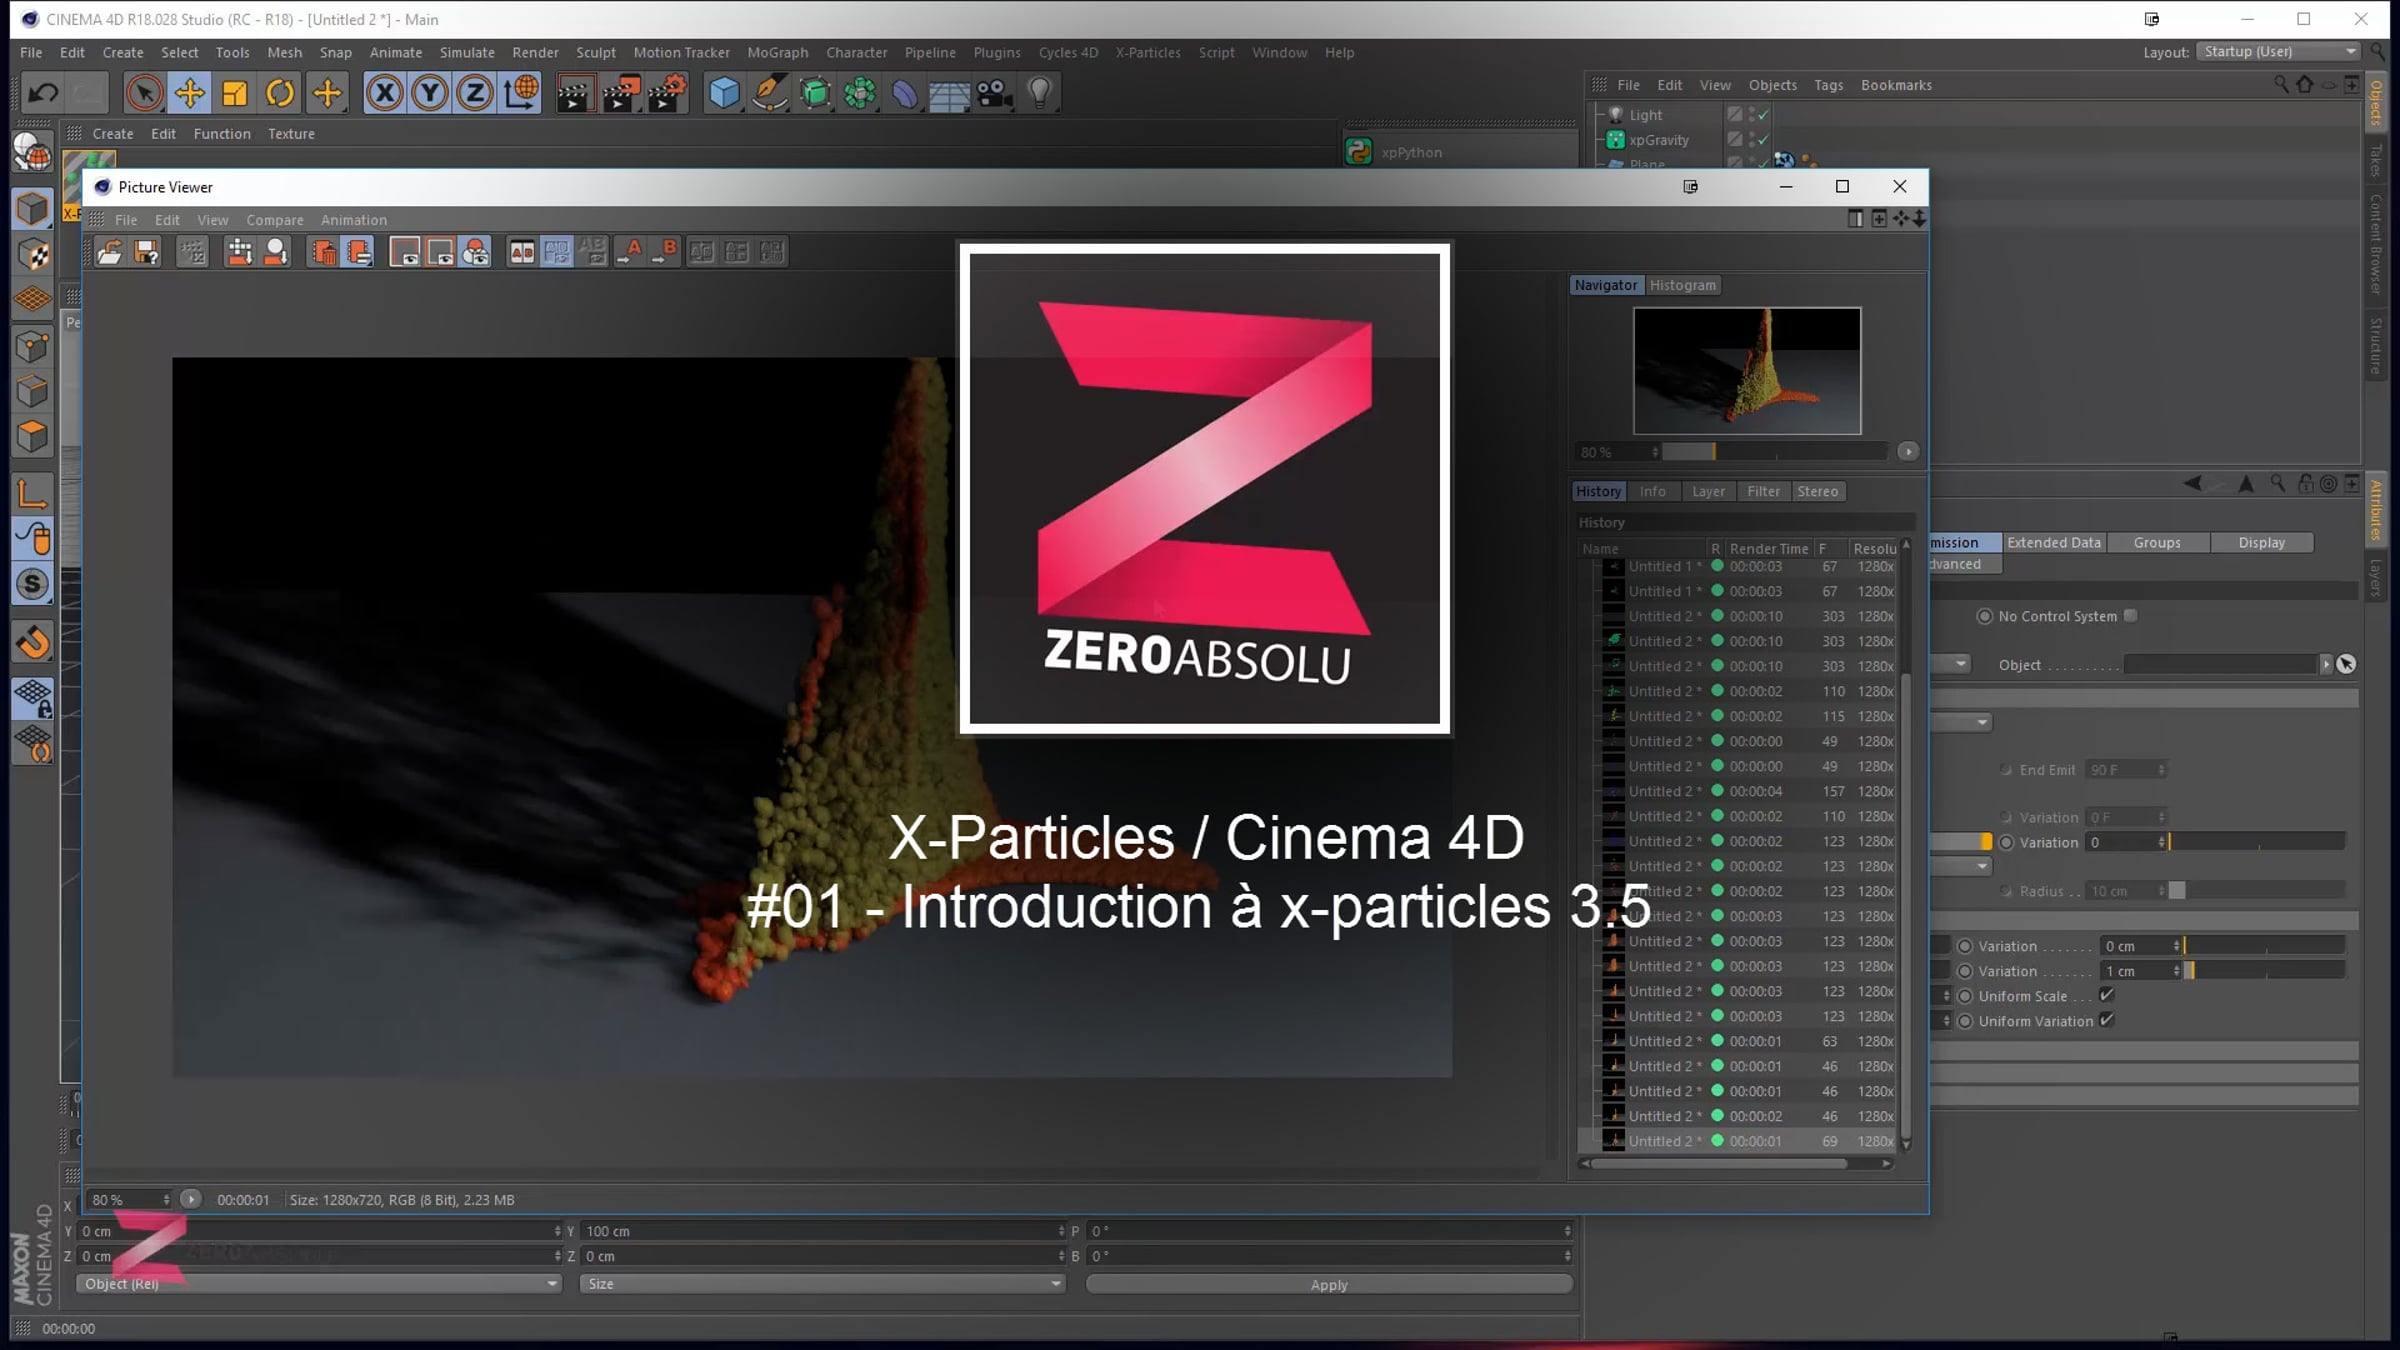Adjust the 0 cm Variation slider

coord(2264,946)
